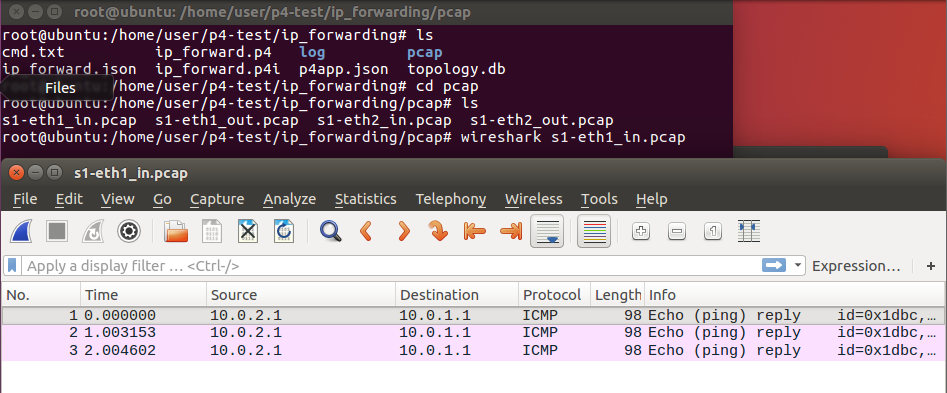
Task: Click 'ip_forward.p4' filename in terminal
Action: (x=213, y=53)
